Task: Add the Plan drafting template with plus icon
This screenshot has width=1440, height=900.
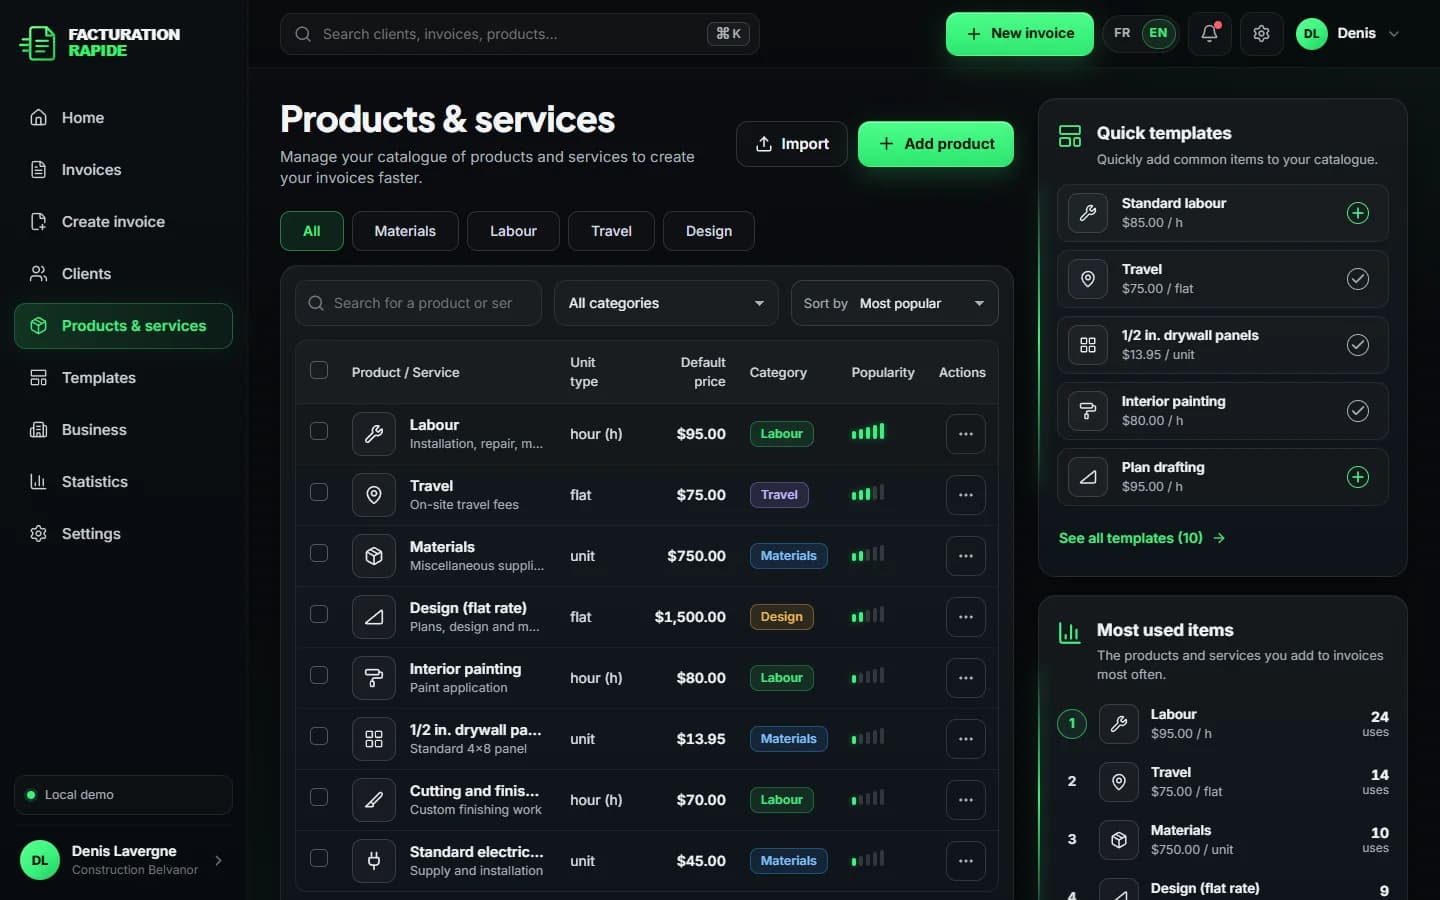Action: click(1357, 477)
